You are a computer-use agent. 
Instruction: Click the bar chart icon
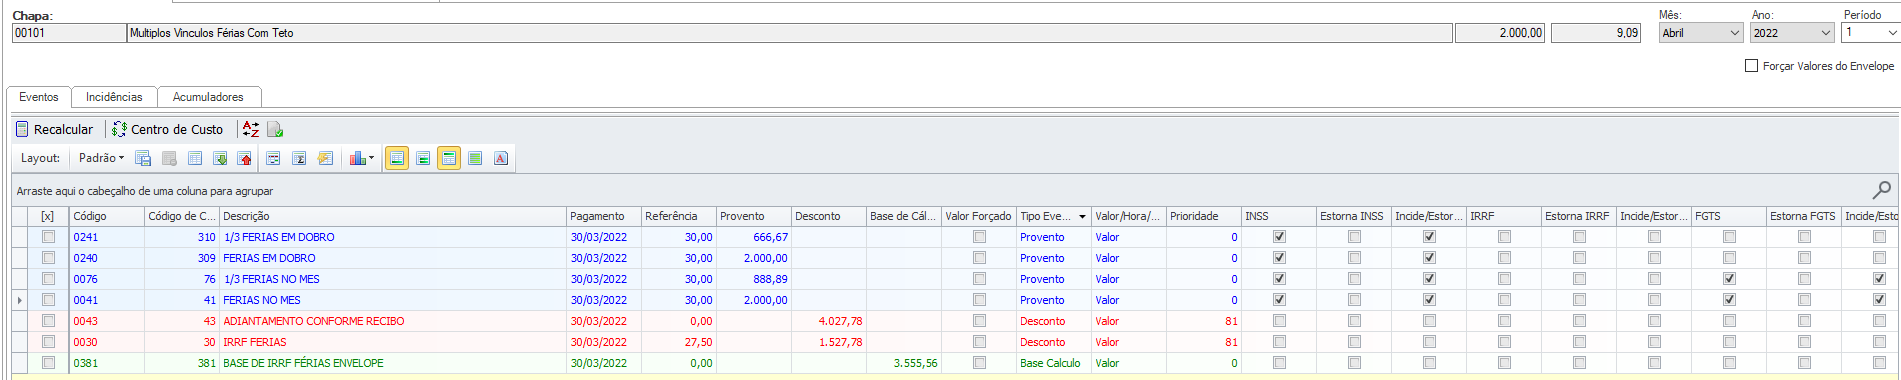click(357, 158)
